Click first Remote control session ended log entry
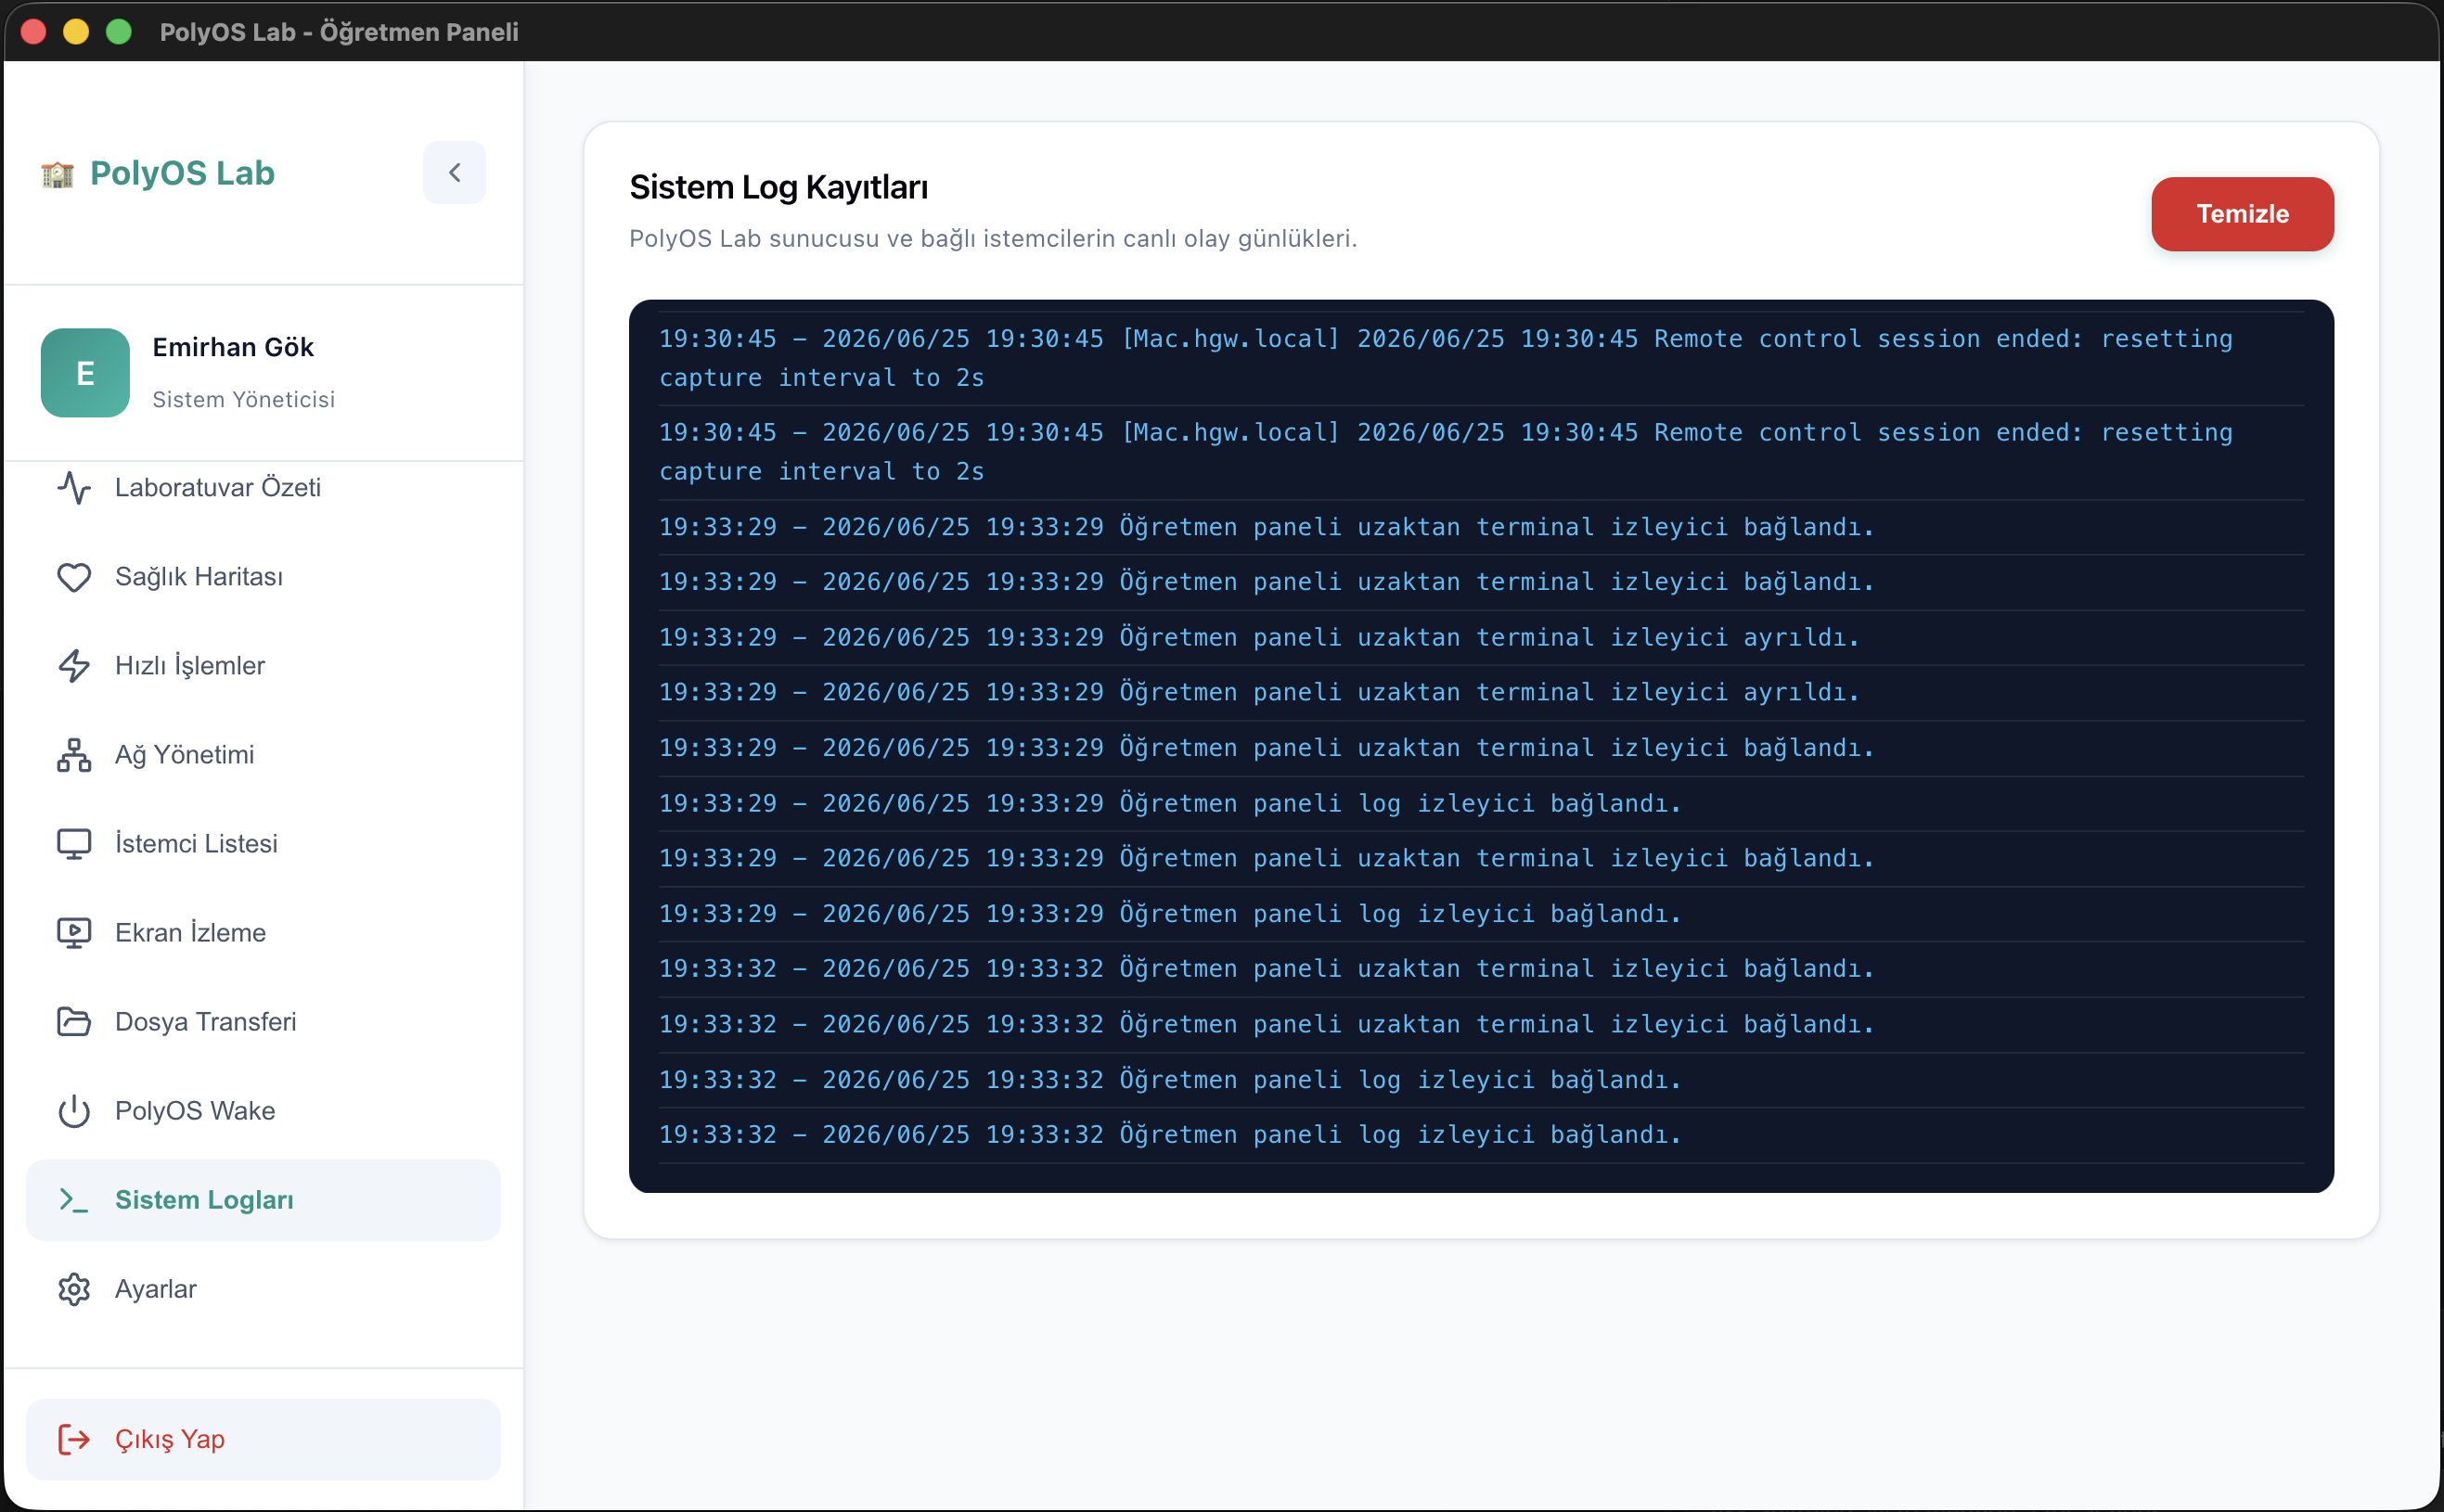 [x=1481, y=358]
